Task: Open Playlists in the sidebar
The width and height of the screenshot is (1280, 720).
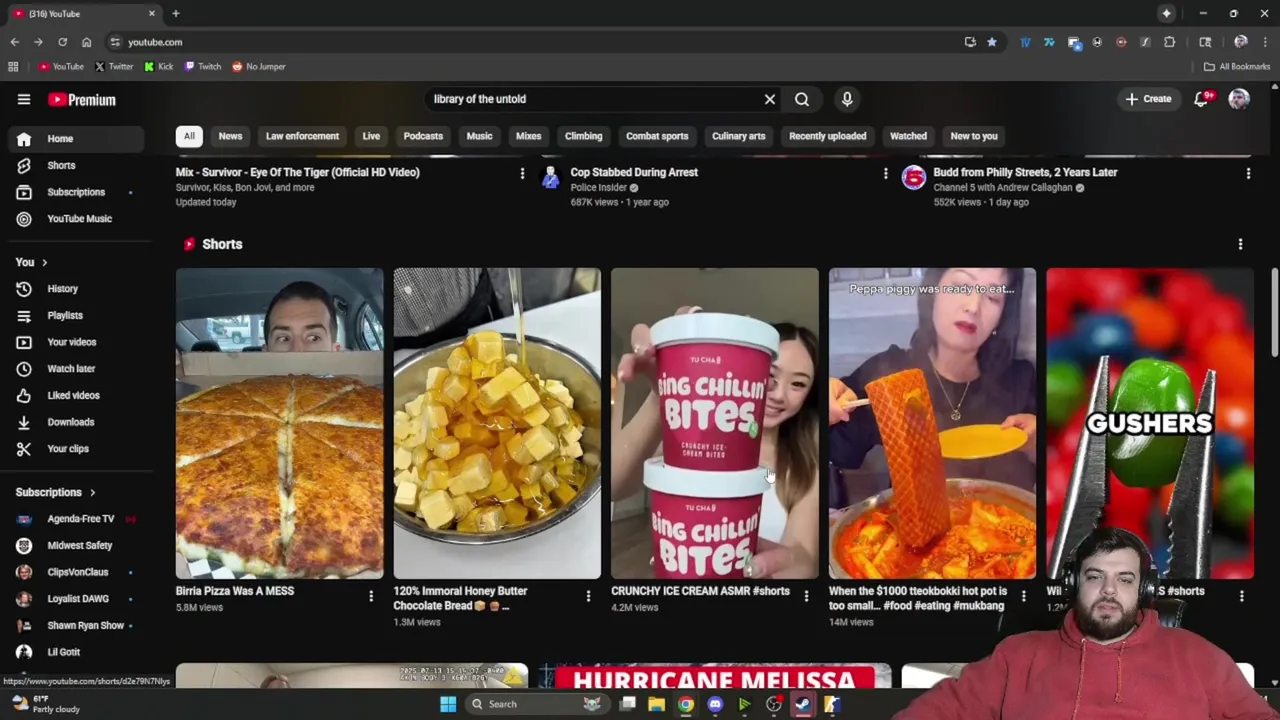Action: click(78, 315)
